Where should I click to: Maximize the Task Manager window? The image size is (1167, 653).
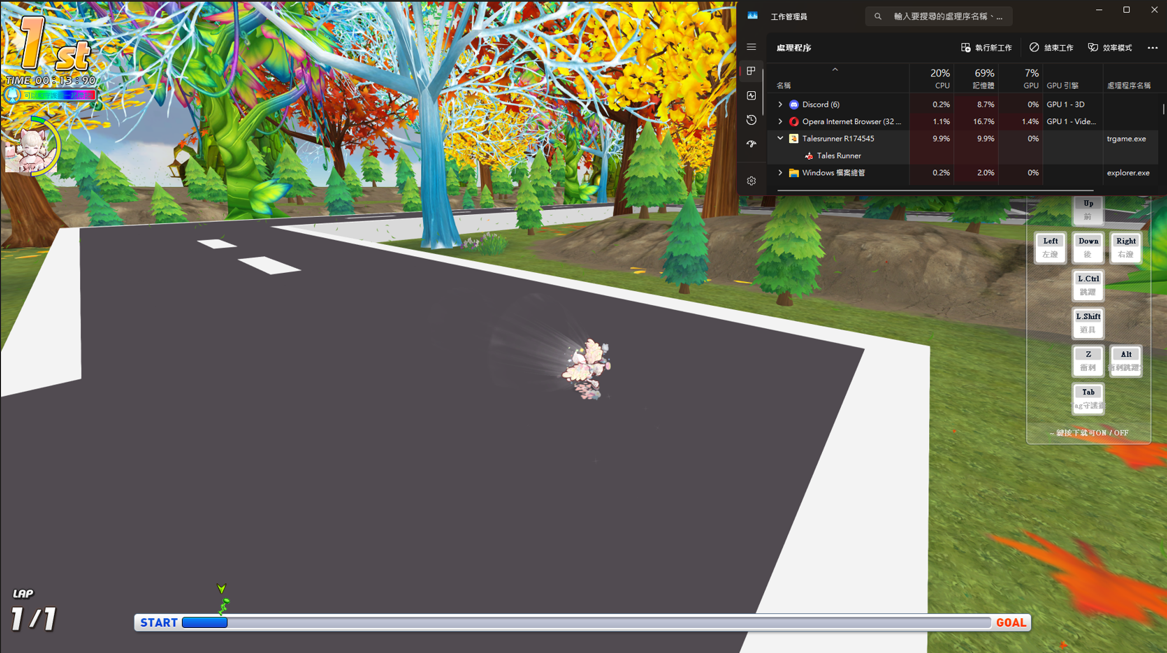point(1126,10)
